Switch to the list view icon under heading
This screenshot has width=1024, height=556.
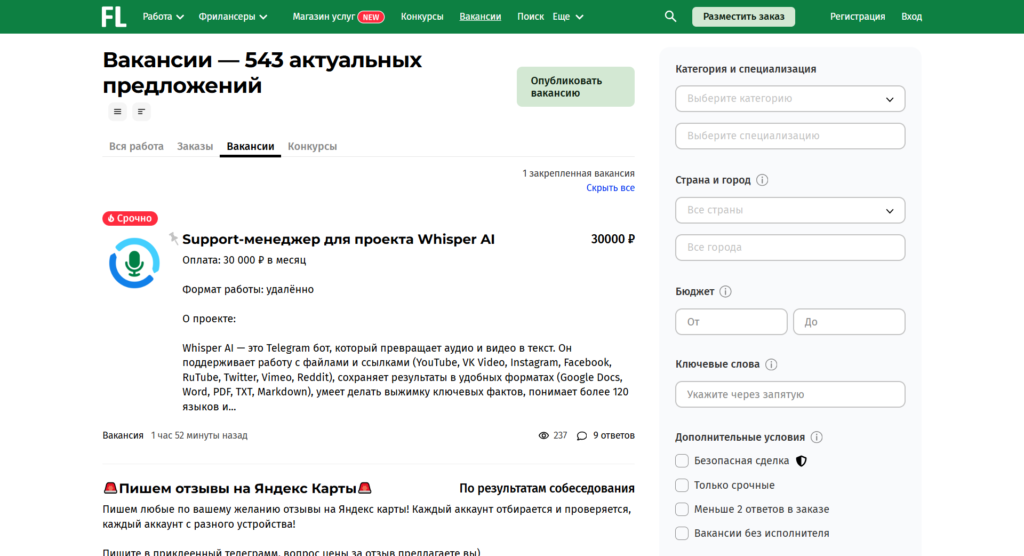click(118, 112)
